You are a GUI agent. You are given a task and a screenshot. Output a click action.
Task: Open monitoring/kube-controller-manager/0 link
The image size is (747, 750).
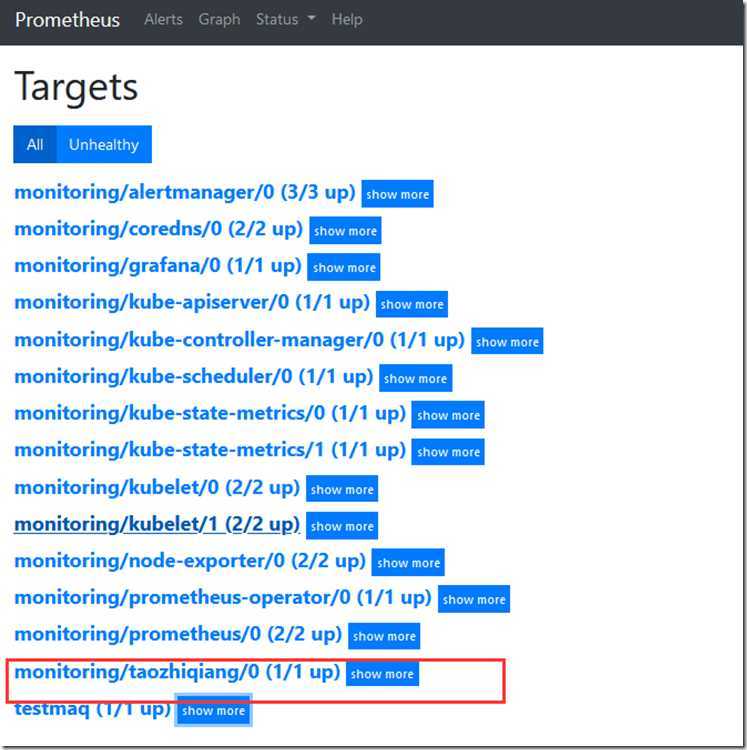[240, 340]
